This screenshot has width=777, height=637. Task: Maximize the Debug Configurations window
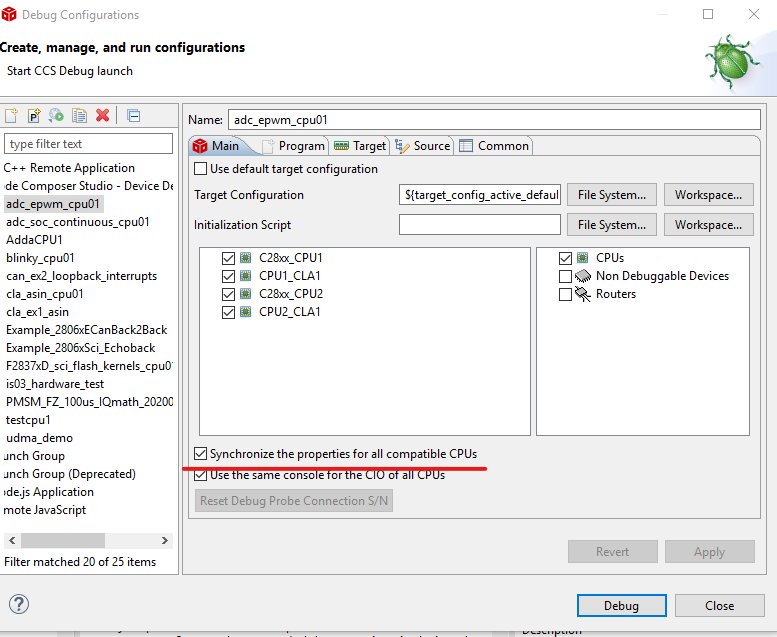click(x=708, y=14)
